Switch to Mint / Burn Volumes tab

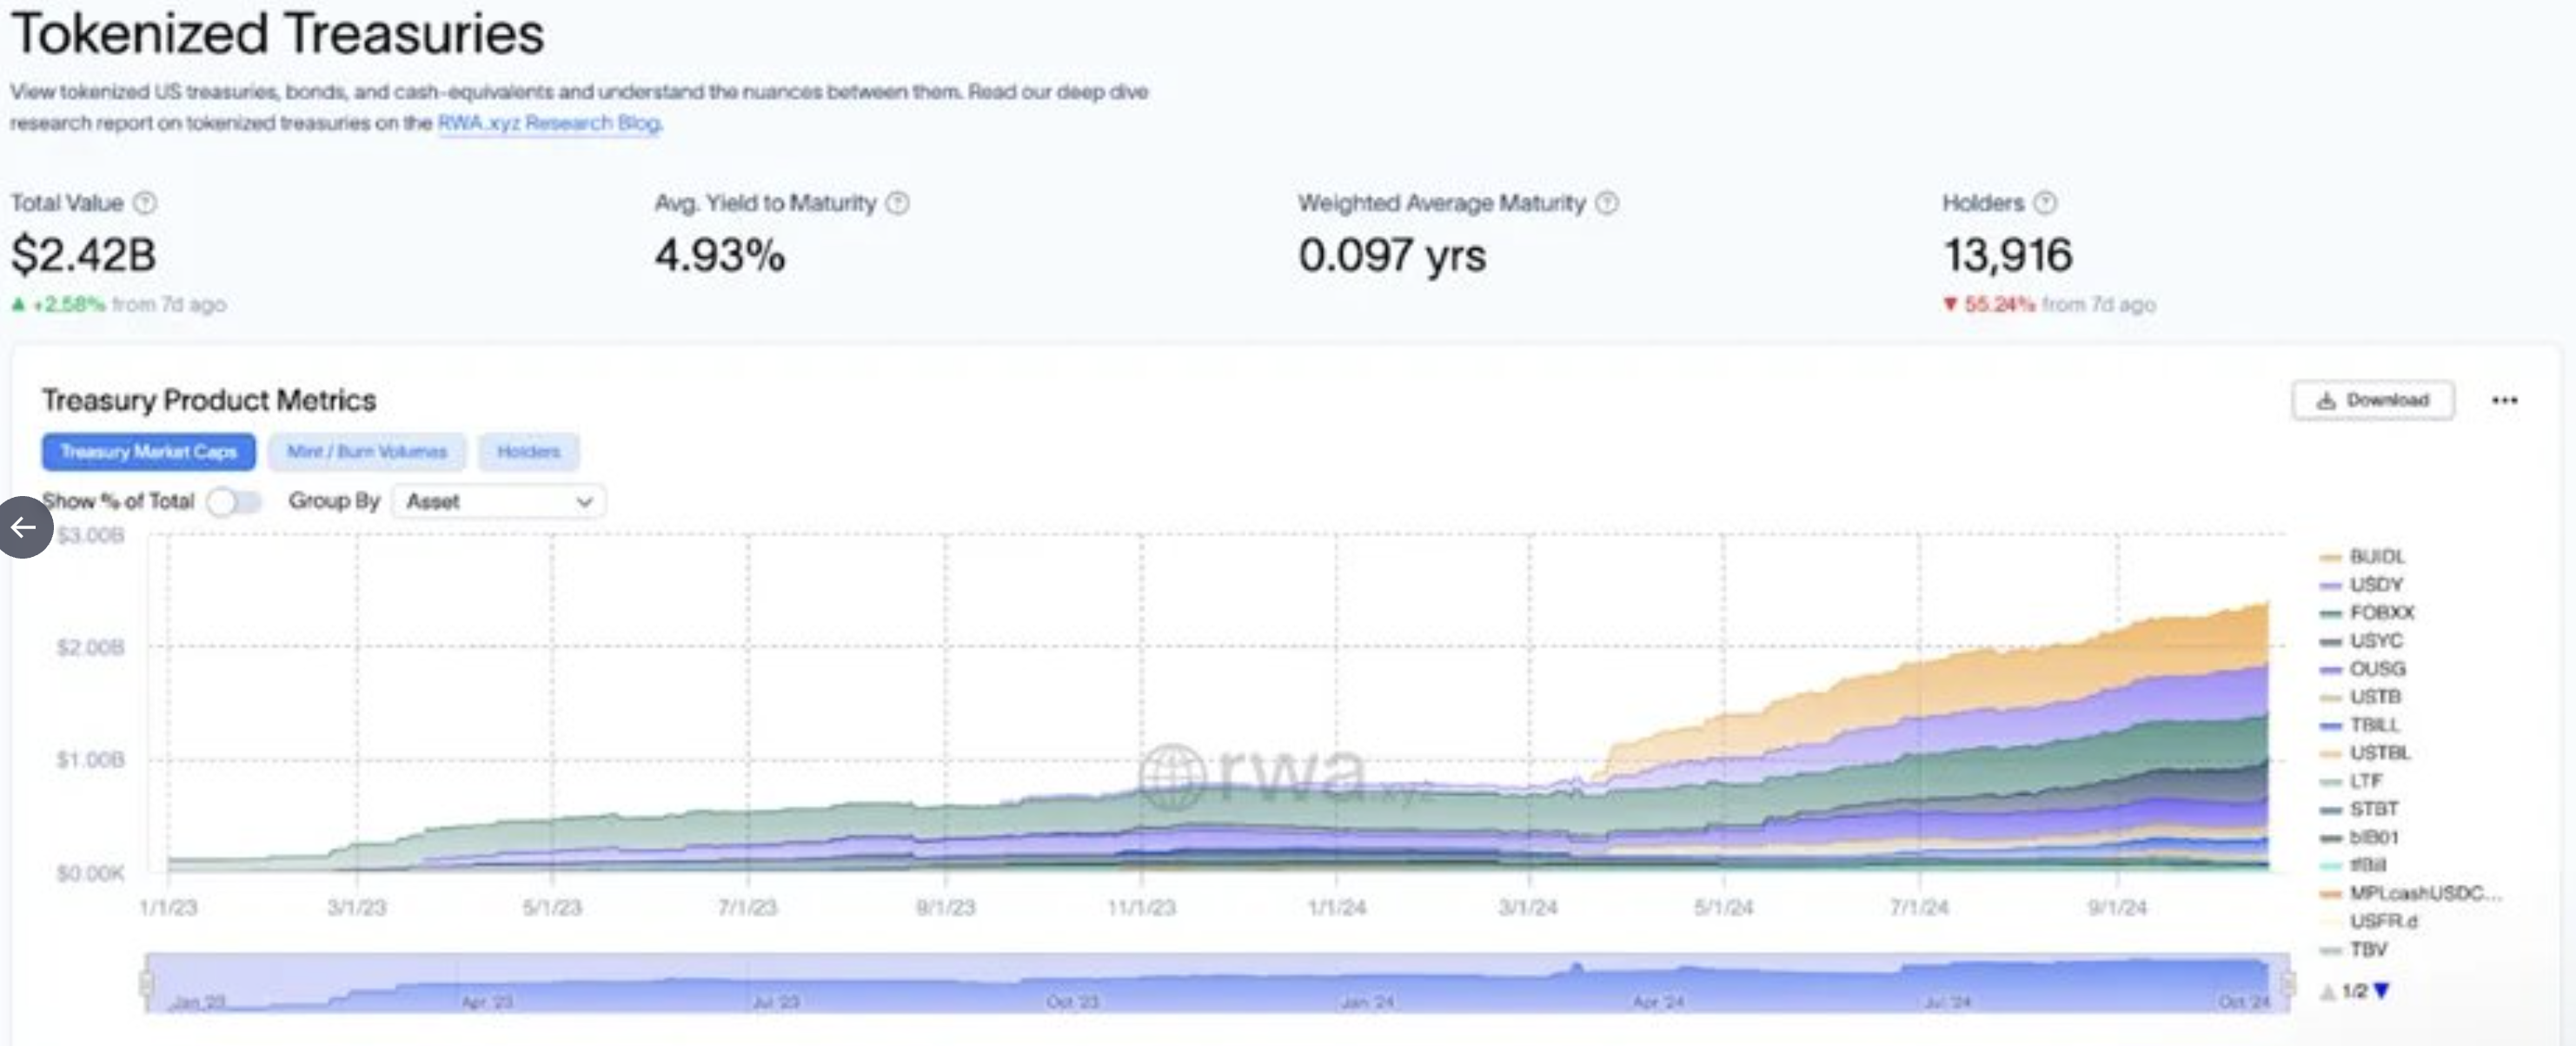pos(367,452)
